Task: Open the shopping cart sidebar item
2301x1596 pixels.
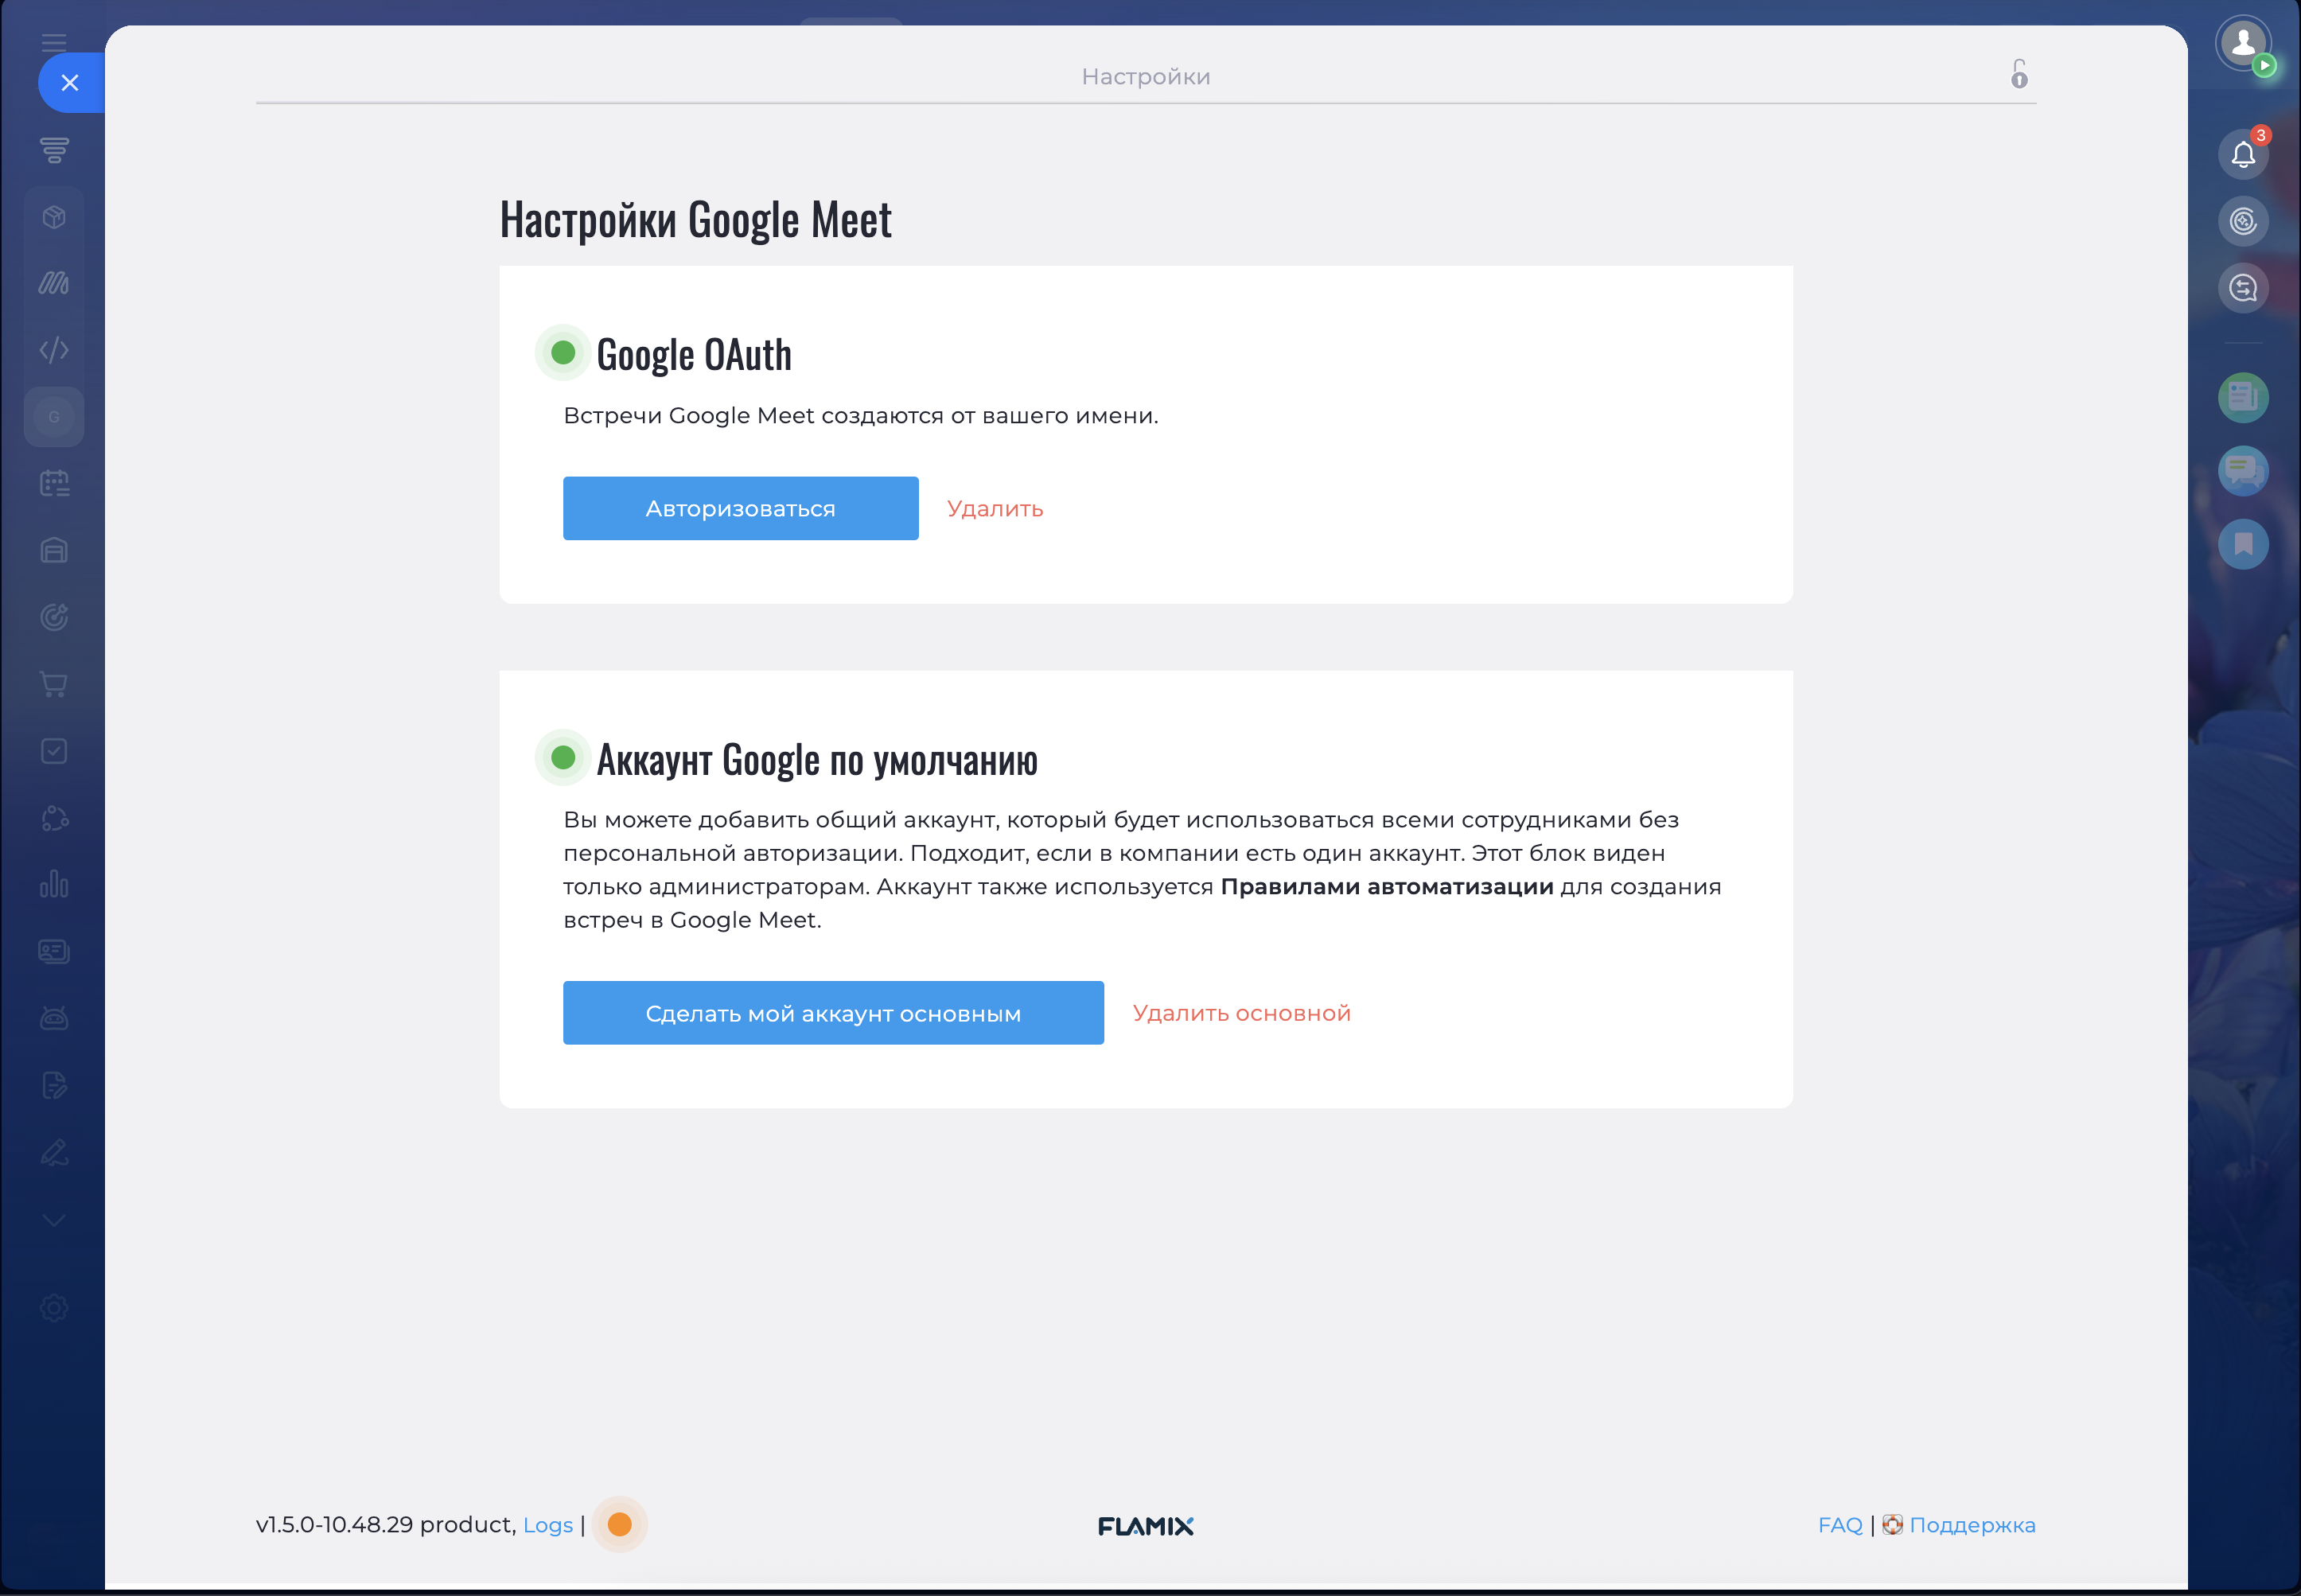Action: pyautogui.click(x=54, y=685)
